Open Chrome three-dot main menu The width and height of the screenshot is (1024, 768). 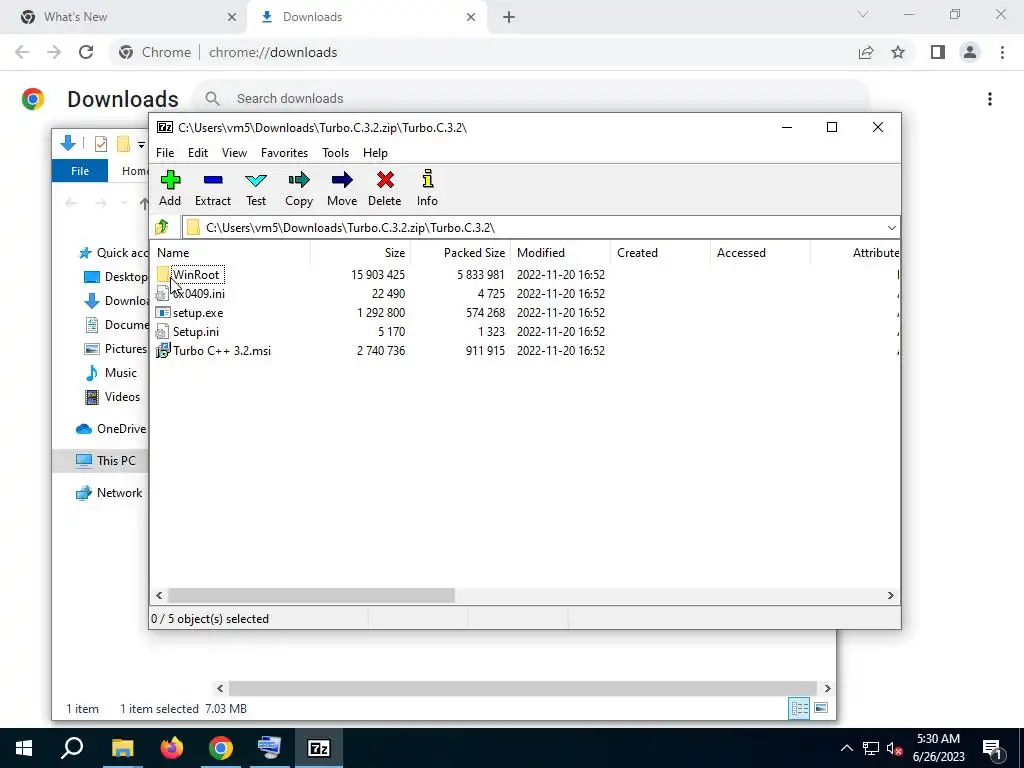pyautogui.click(x=1002, y=52)
